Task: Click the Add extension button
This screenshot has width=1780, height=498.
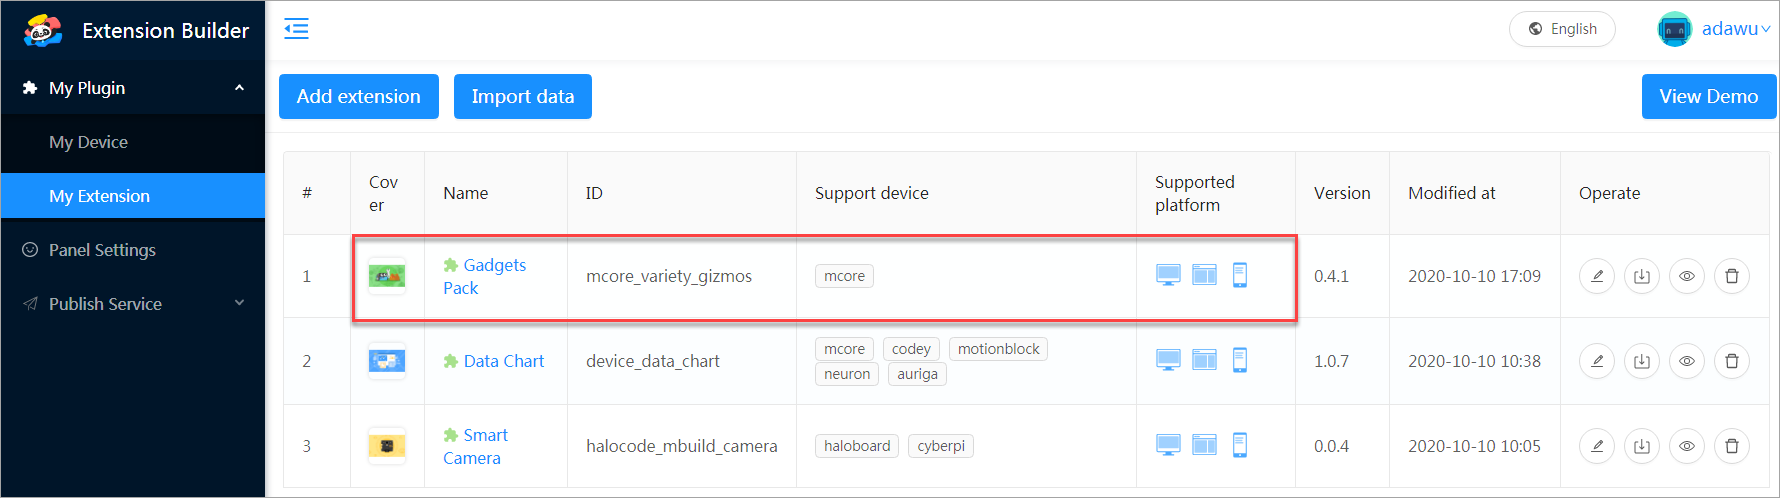Action: (x=358, y=97)
